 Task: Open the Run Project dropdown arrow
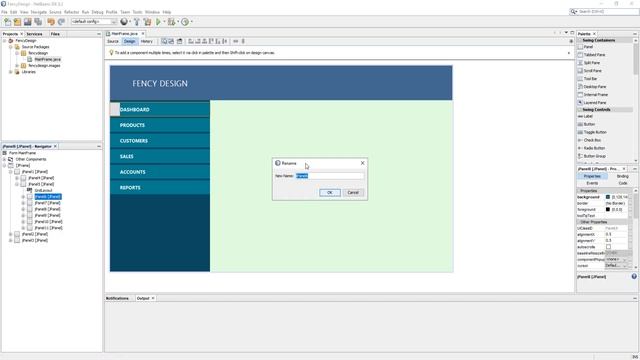click(x=164, y=22)
